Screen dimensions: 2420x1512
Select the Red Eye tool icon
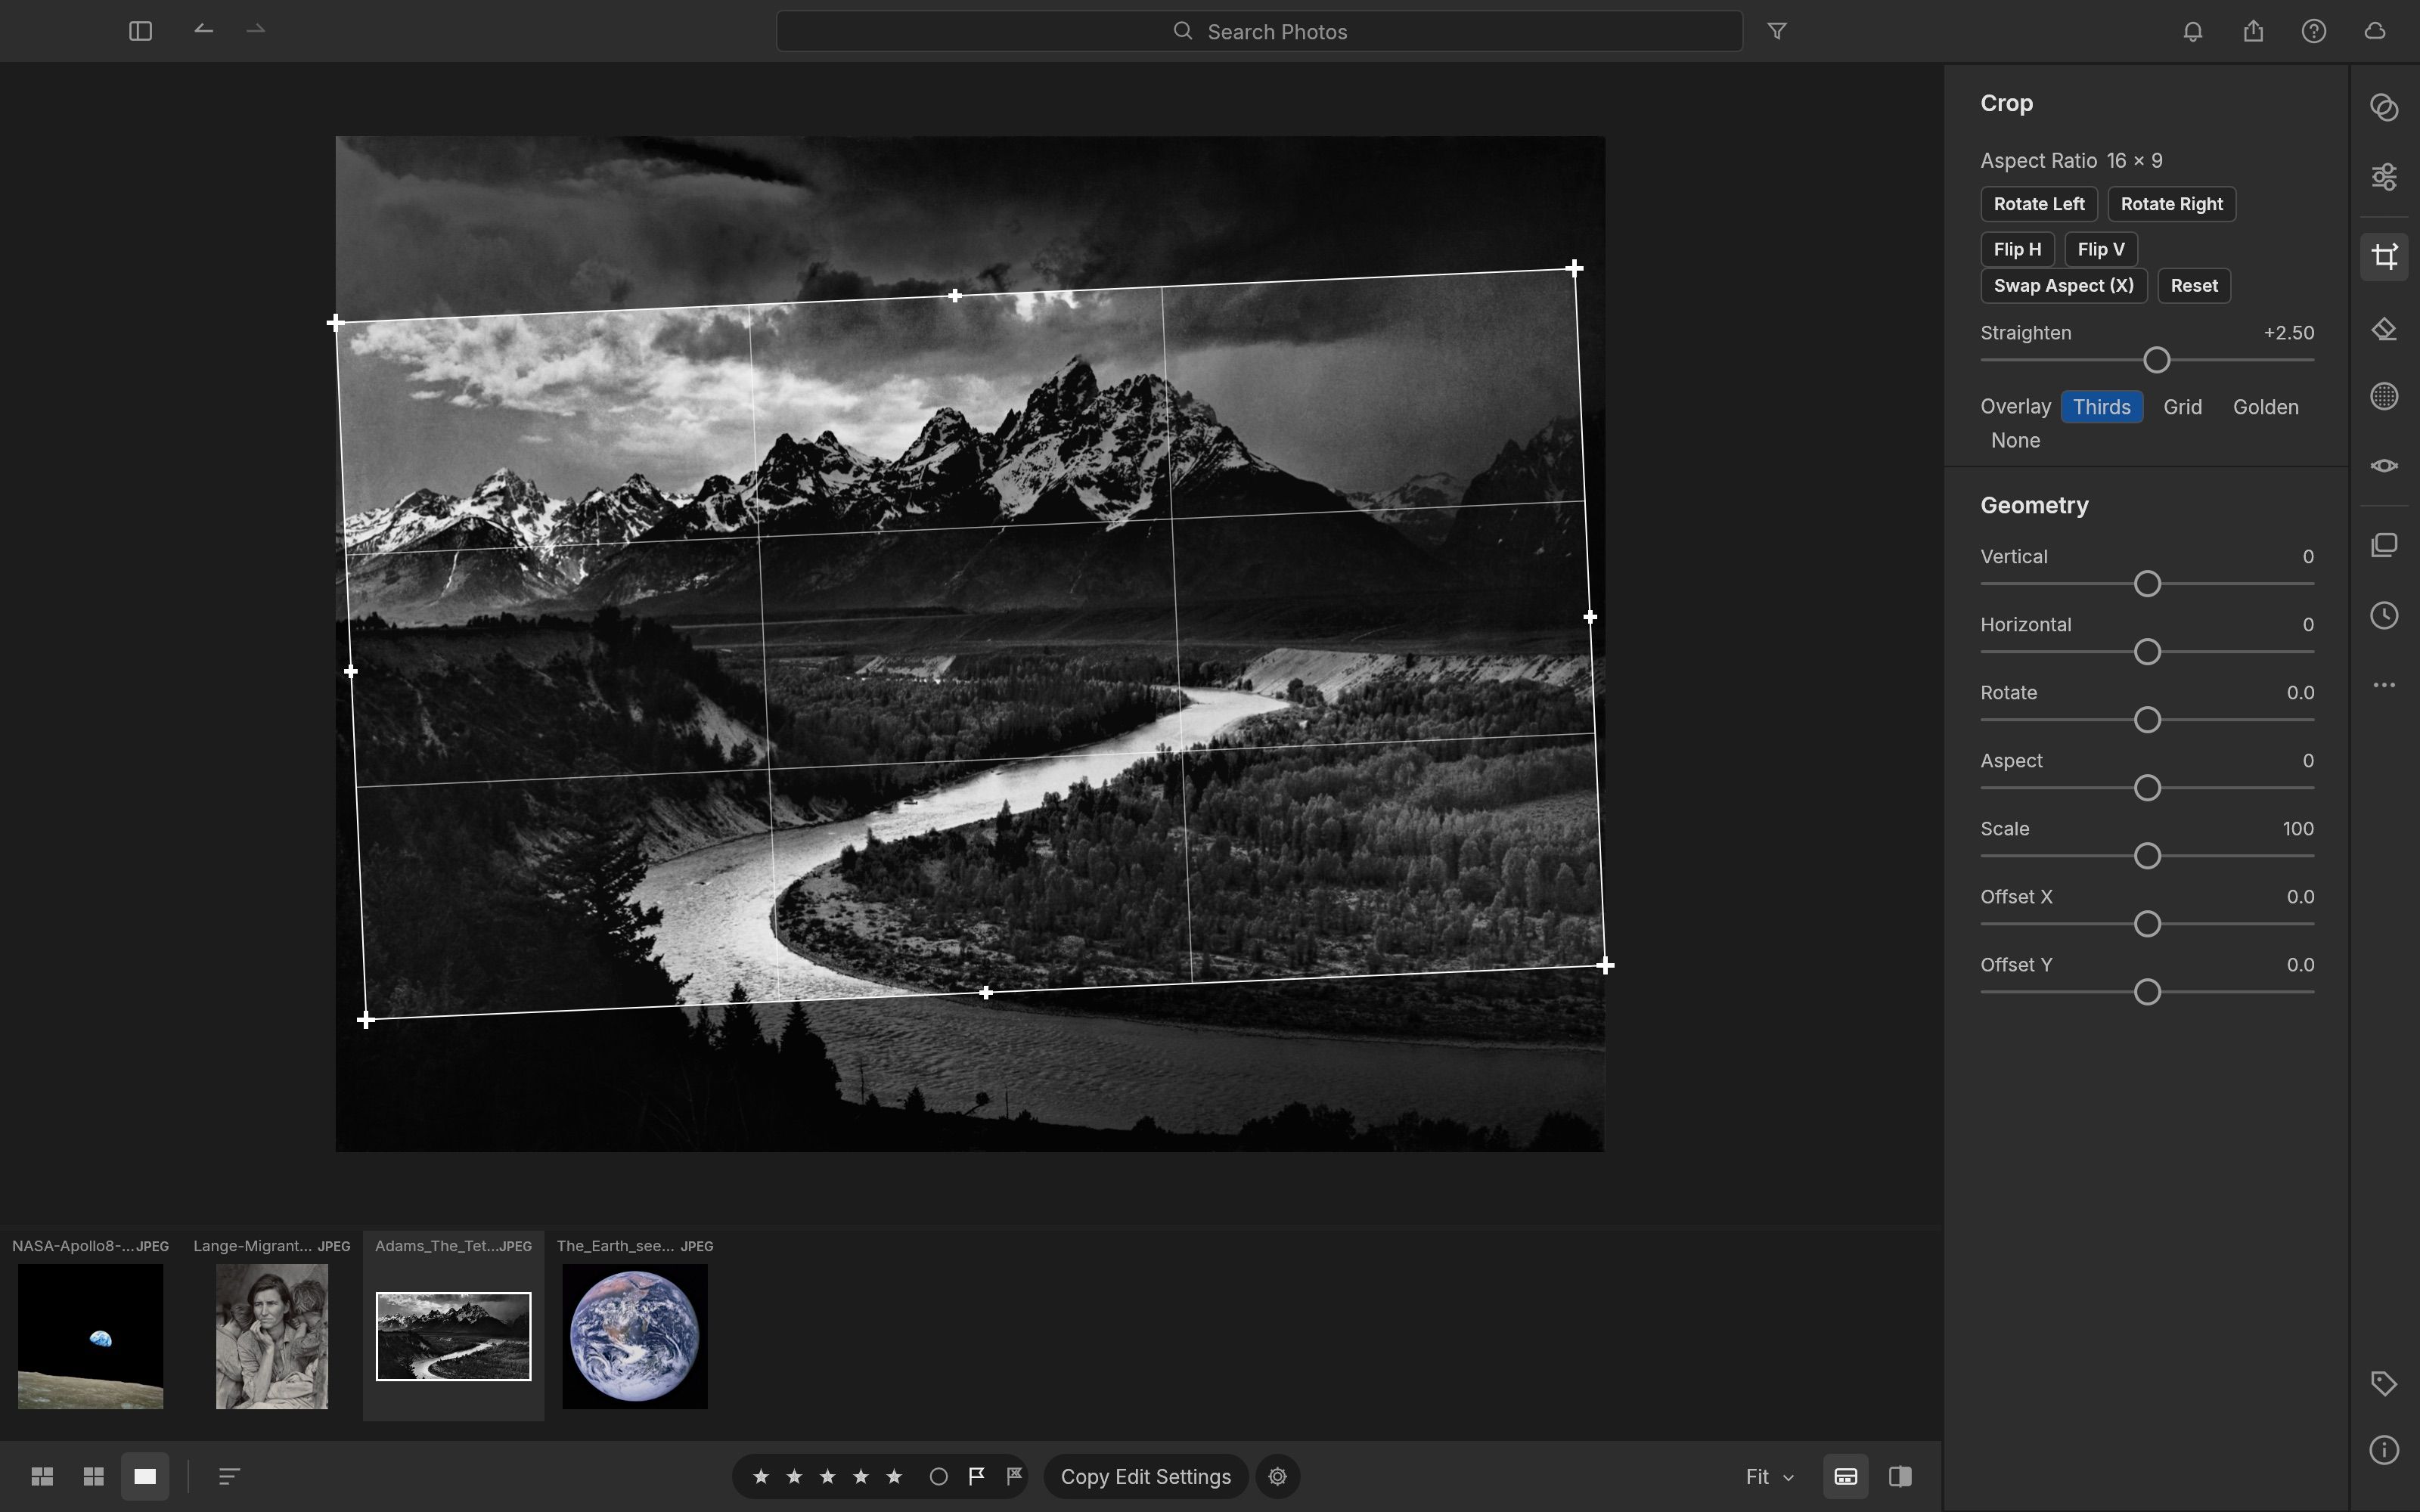coord(2384,466)
